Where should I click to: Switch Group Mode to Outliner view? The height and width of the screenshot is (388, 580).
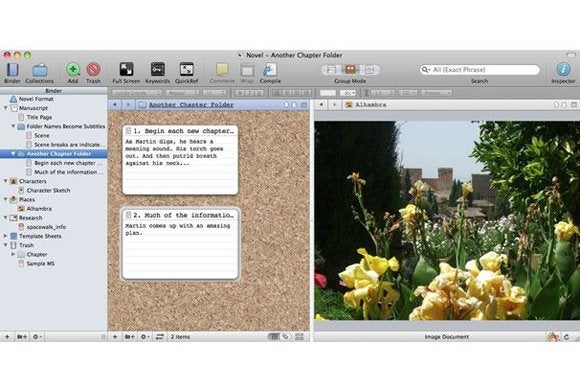[x=369, y=70]
